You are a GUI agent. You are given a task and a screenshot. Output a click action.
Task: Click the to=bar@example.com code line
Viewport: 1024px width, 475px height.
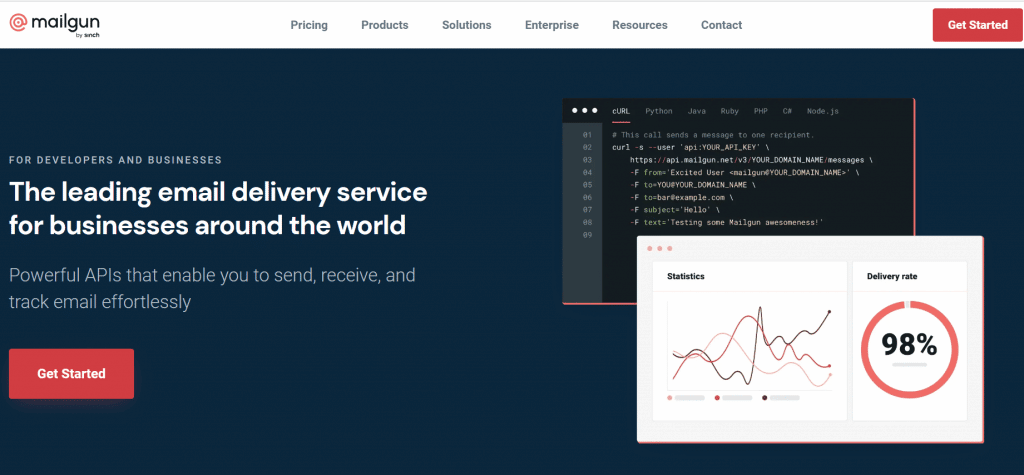pos(682,197)
